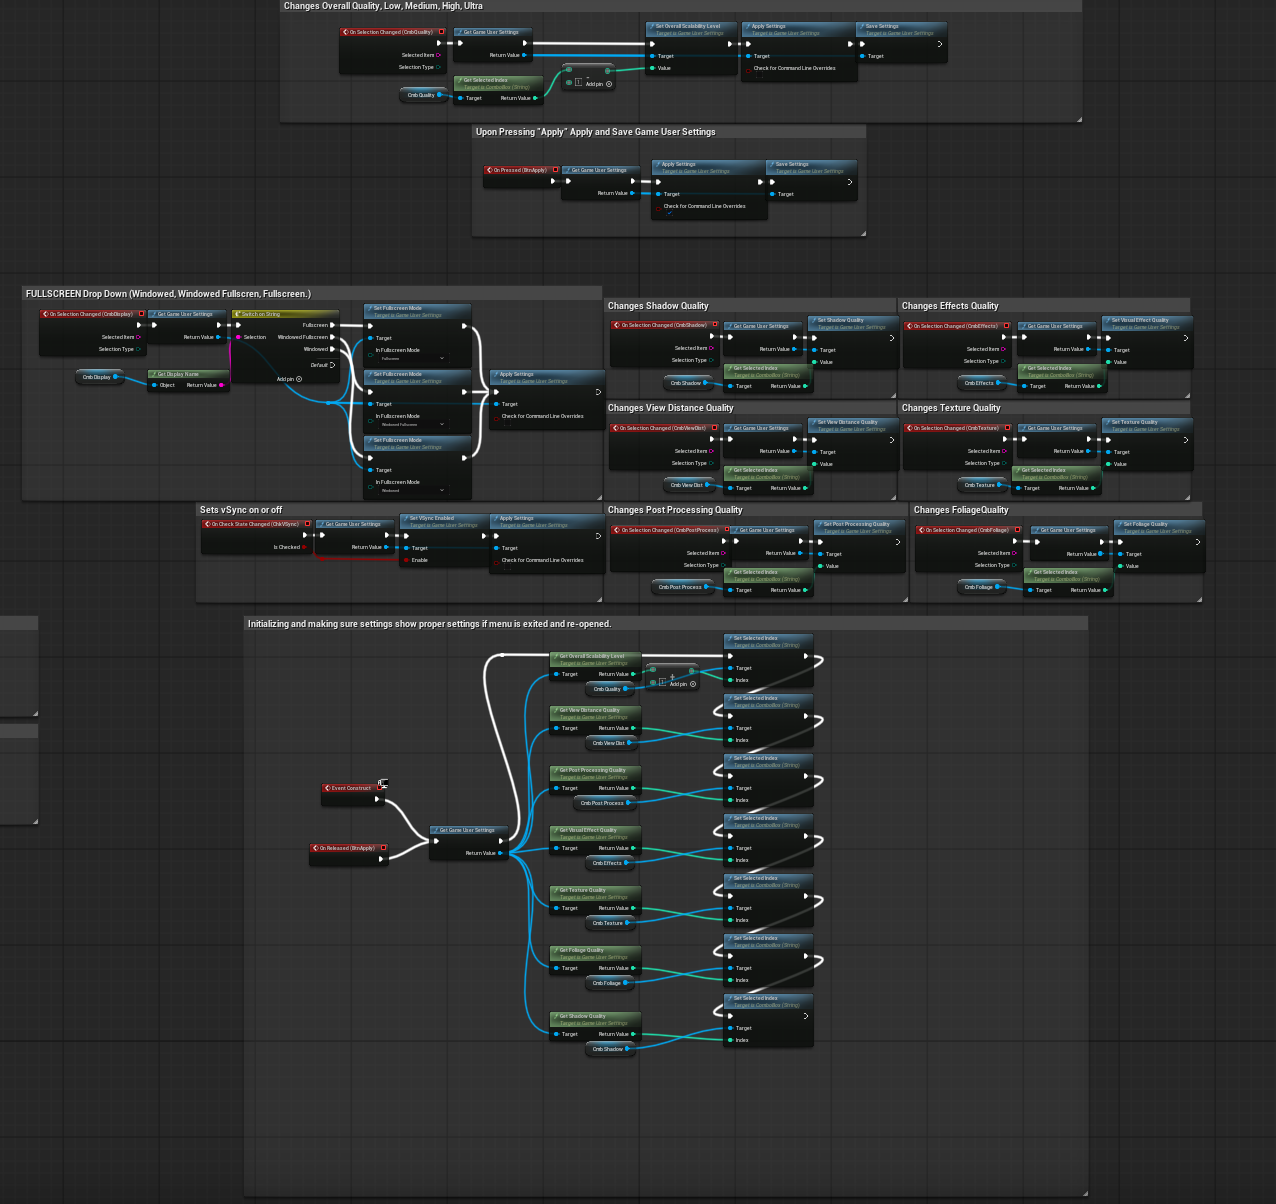Select Get Visual Effect Quality node header
The width and height of the screenshot is (1276, 1204).
coord(595,833)
